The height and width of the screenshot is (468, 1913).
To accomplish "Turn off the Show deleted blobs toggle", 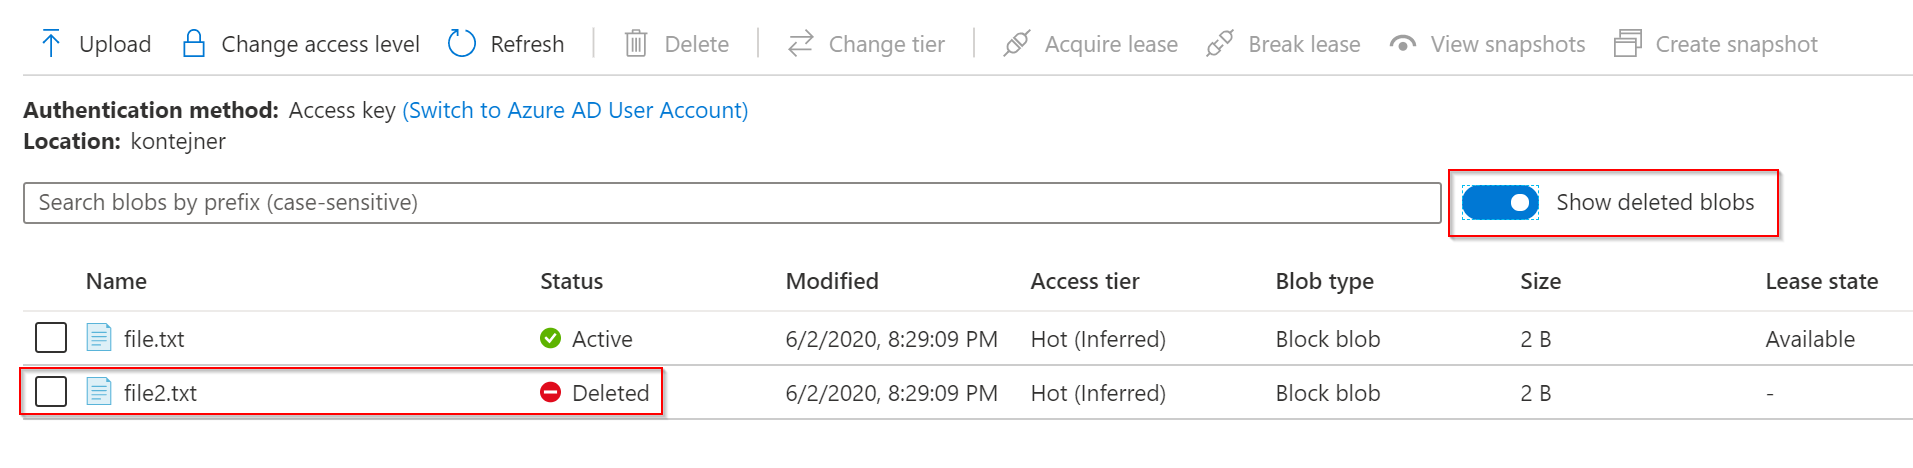I will pyautogui.click(x=1500, y=203).
